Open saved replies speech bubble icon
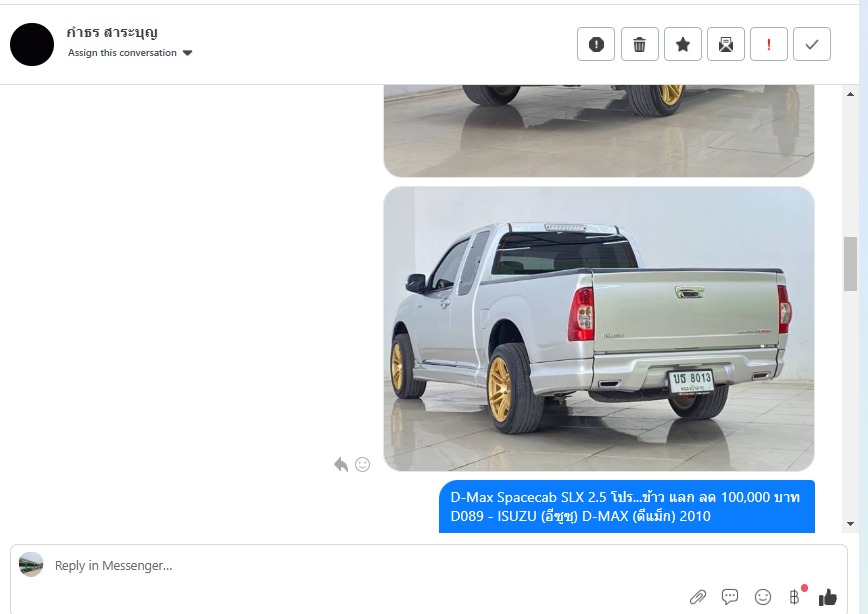Viewport: 868px width, 614px height. (x=730, y=596)
